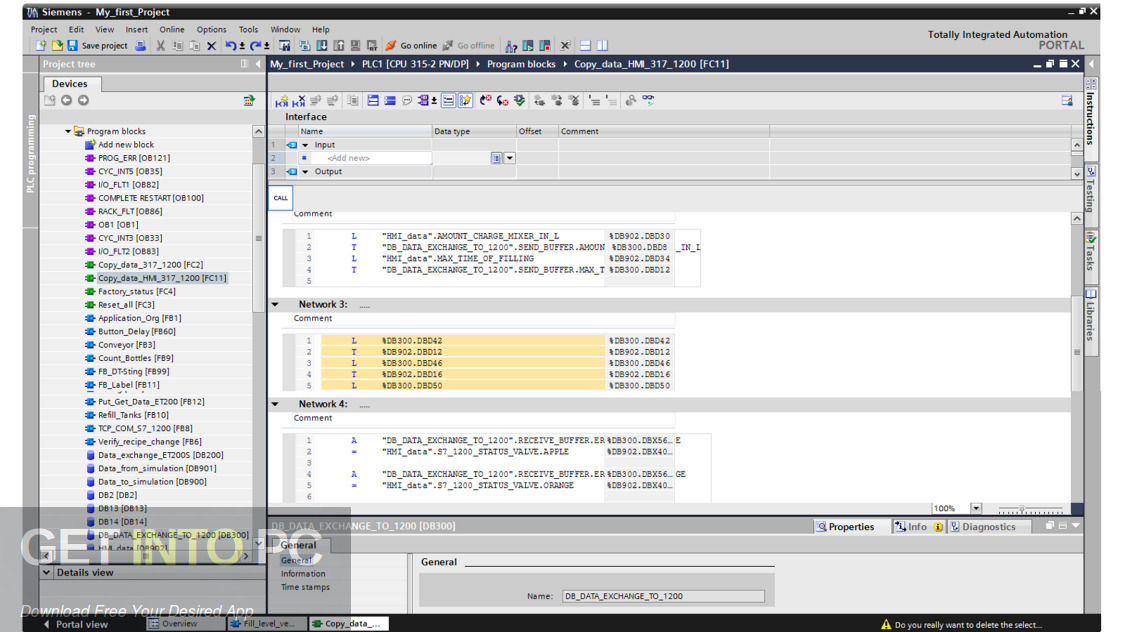The height and width of the screenshot is (632, 1125).
Task: Click the New project icon
Action: tap(41, 45)
